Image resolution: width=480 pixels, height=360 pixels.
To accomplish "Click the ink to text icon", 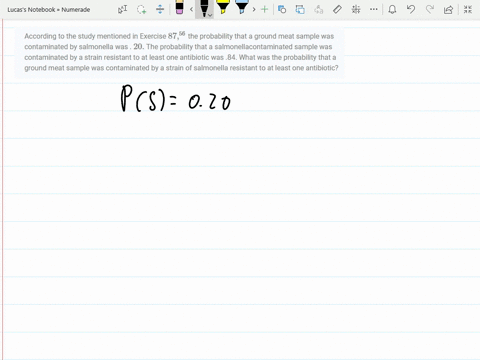I will coord(319,9).
